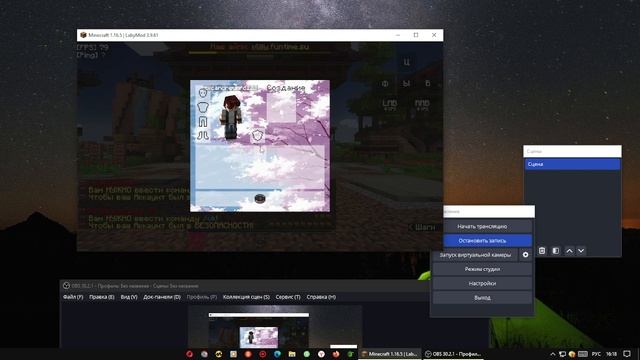Open the Правка menu in OBS
Viewport: 640px width, 360px height.
tap(102, 297)
